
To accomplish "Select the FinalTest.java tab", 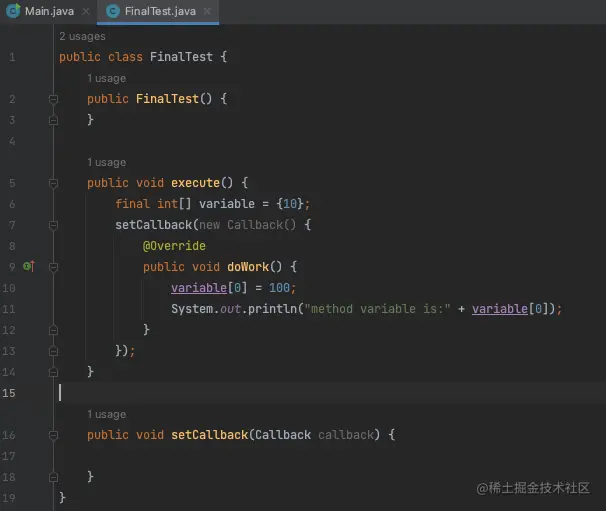I will click(160, 11).
